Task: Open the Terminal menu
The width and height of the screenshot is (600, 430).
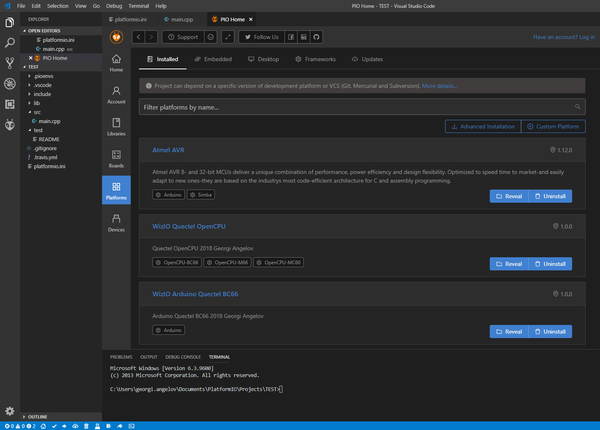Action: click(139, 6)
